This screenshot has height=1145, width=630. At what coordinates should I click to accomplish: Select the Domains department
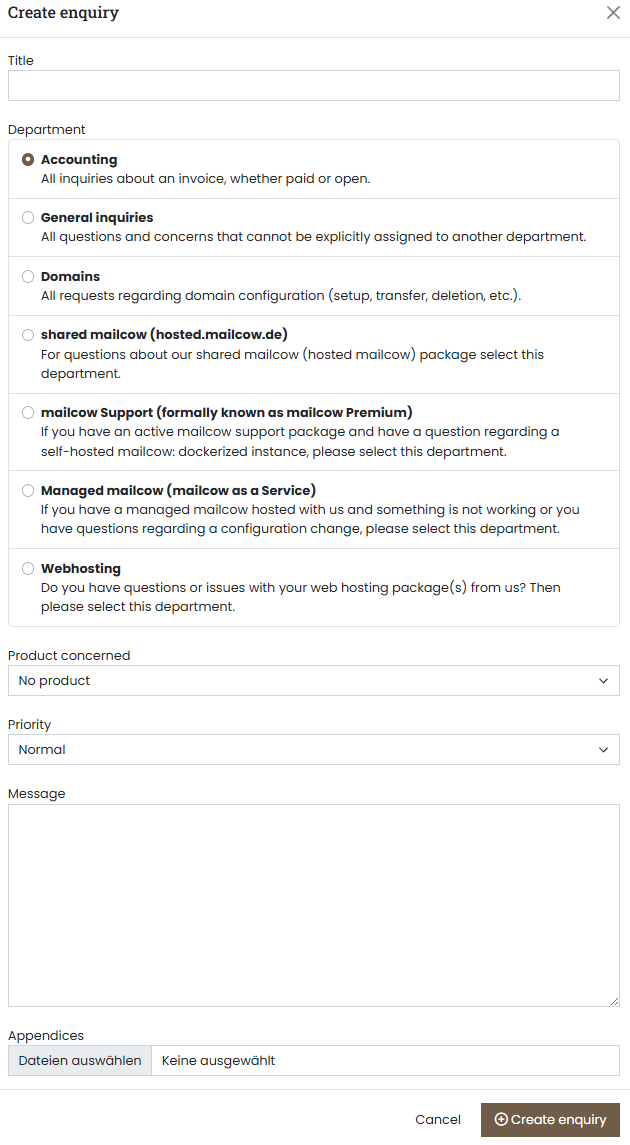28,276
